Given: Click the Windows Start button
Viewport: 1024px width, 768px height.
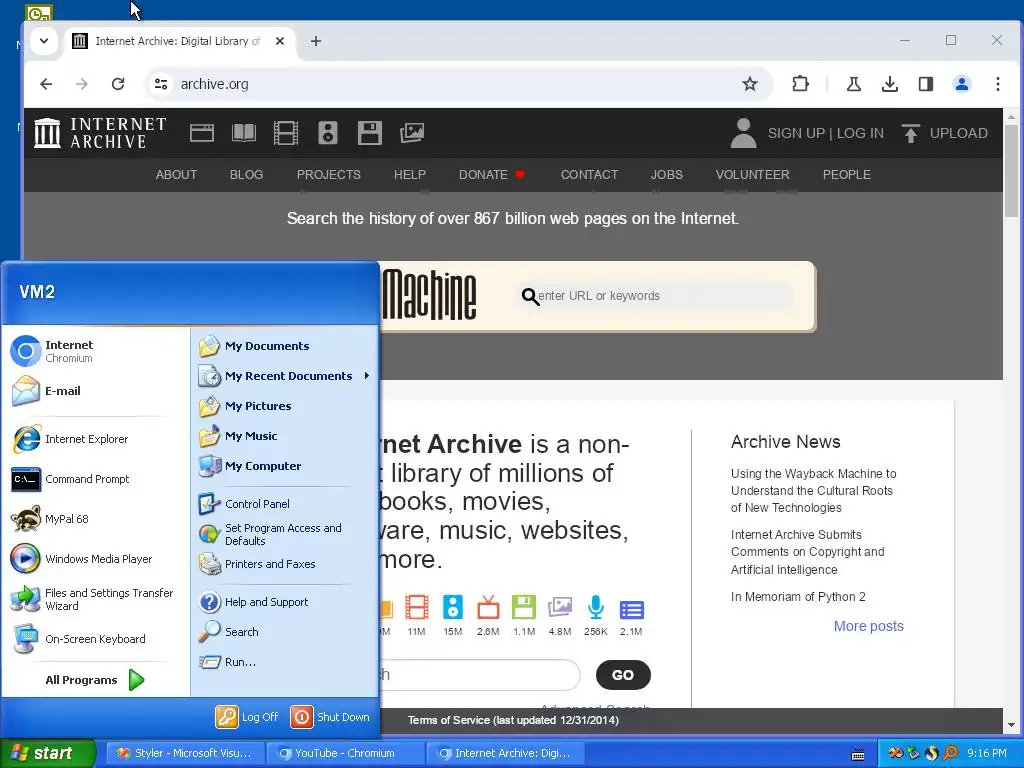Looking at the screenshot, I should tap(46, 753).
